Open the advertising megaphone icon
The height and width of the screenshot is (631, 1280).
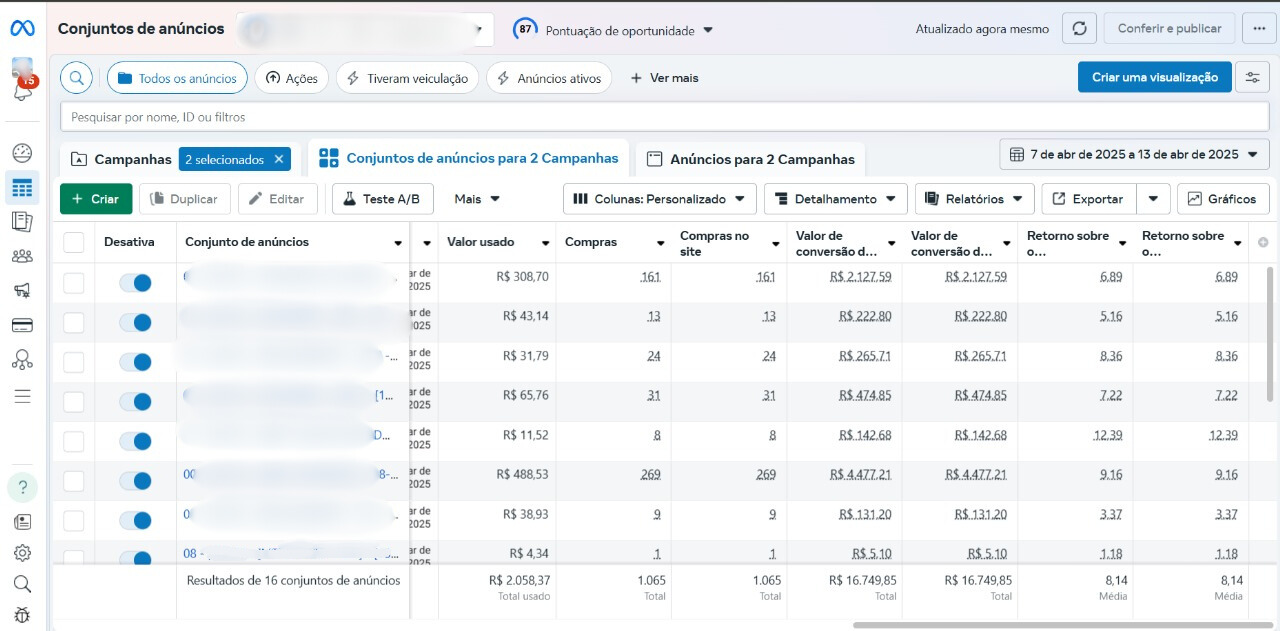click(22, 291)
